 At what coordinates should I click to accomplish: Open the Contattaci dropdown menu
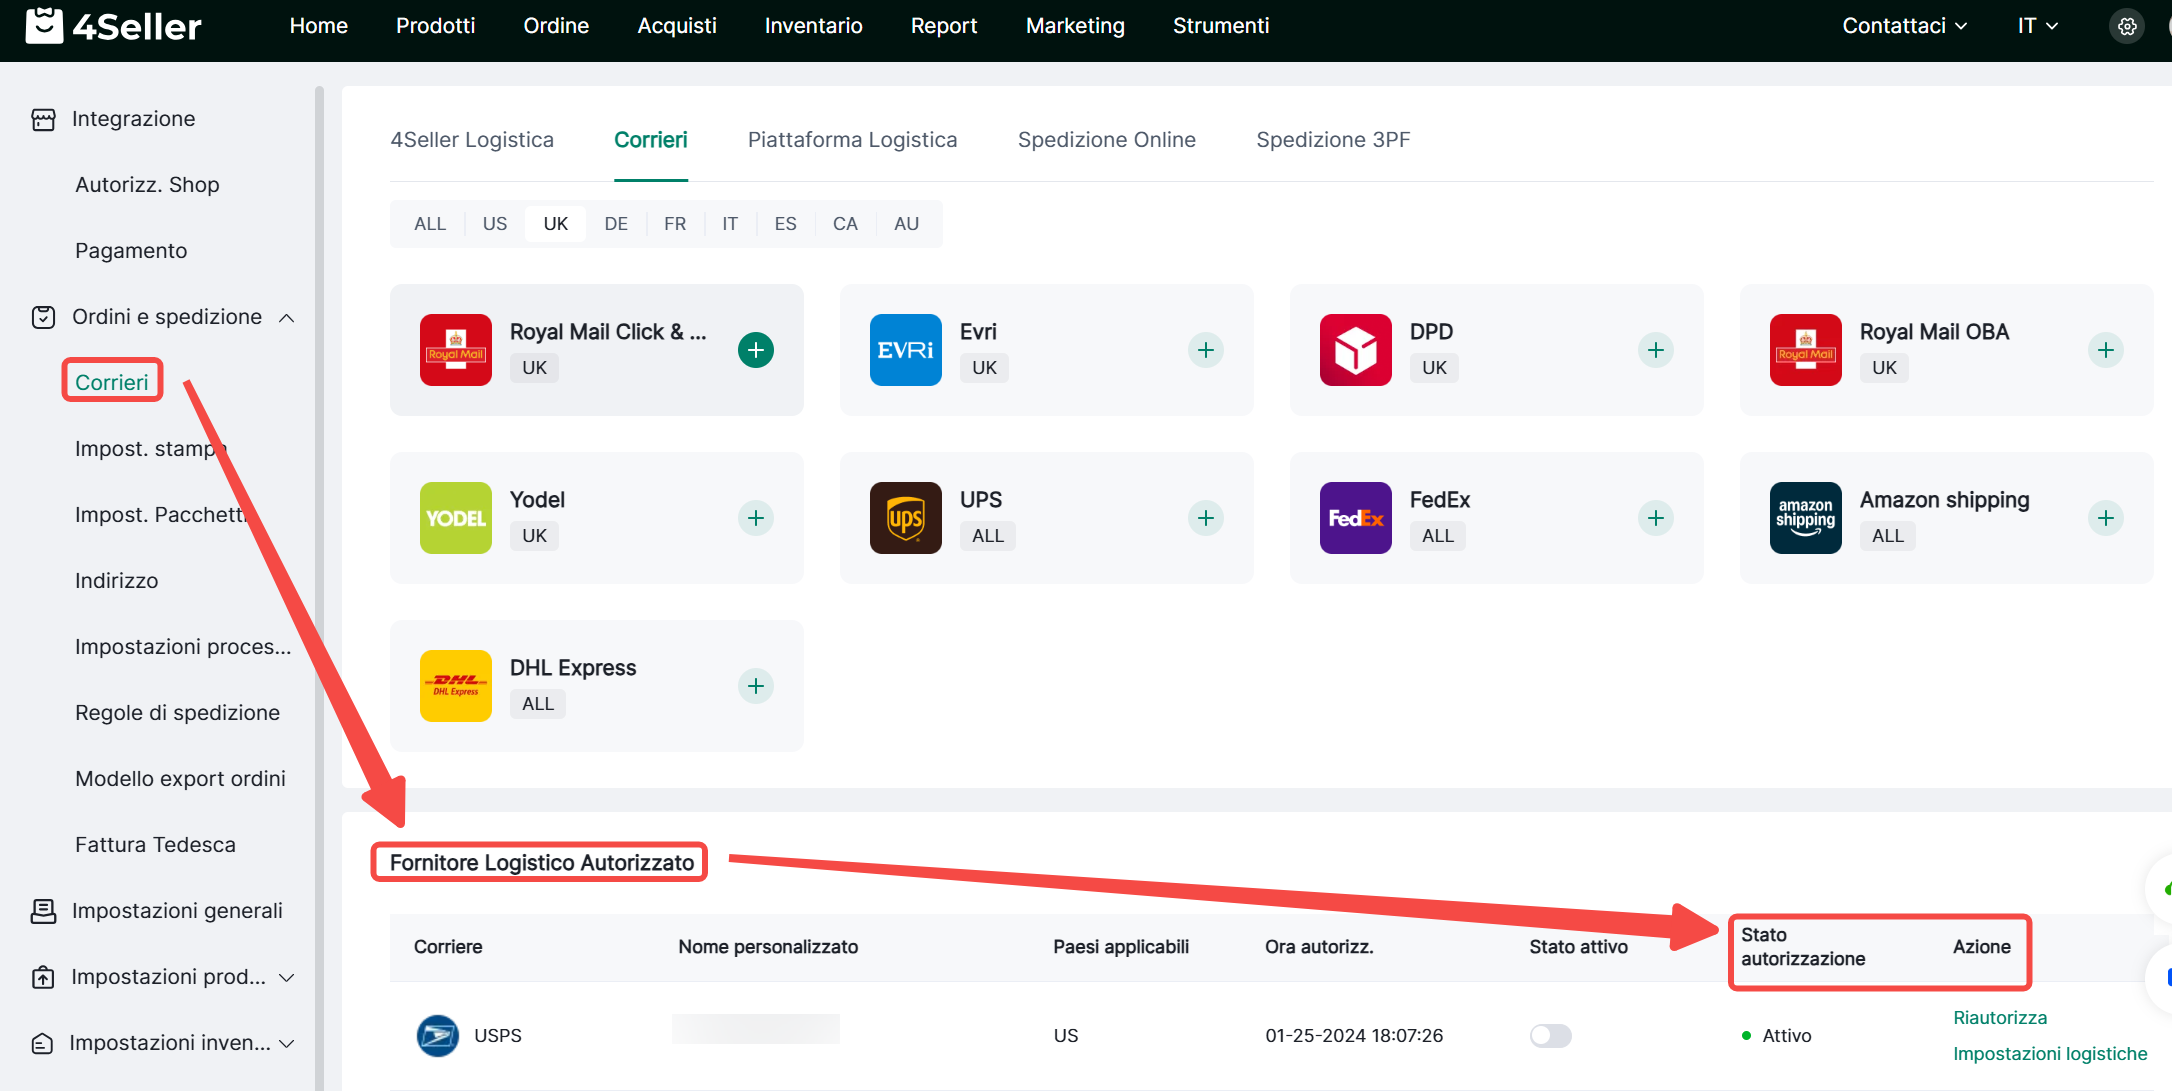pos(1904,26)
